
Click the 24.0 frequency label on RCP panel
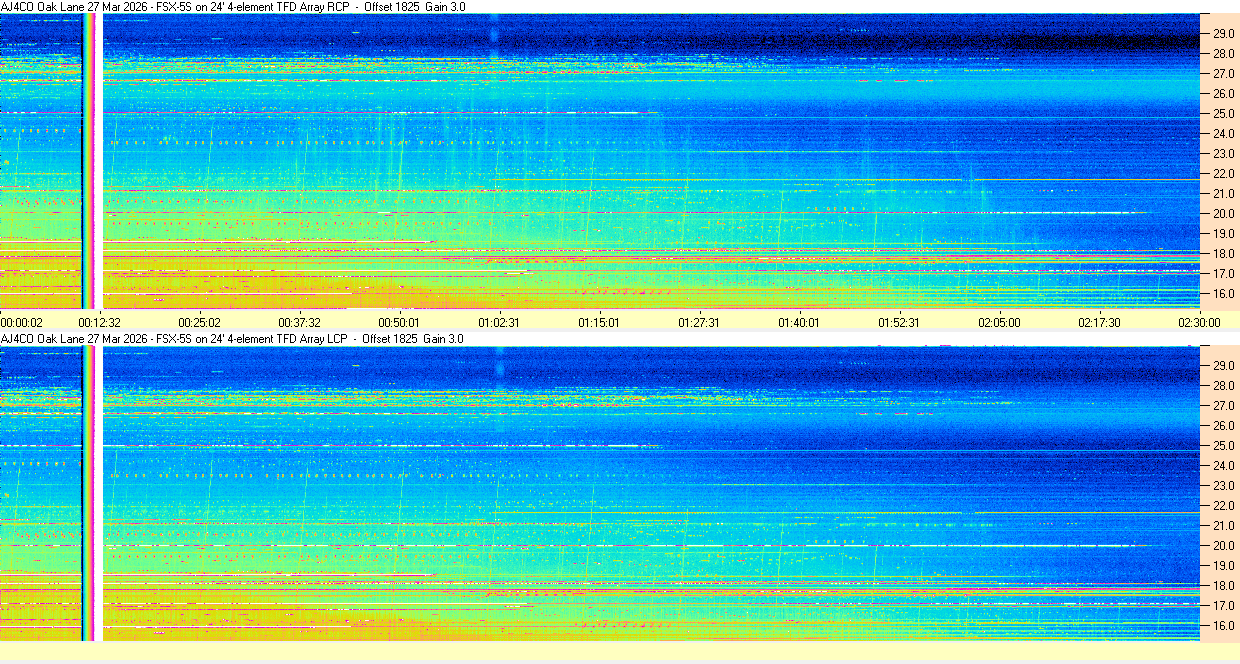1224,134
